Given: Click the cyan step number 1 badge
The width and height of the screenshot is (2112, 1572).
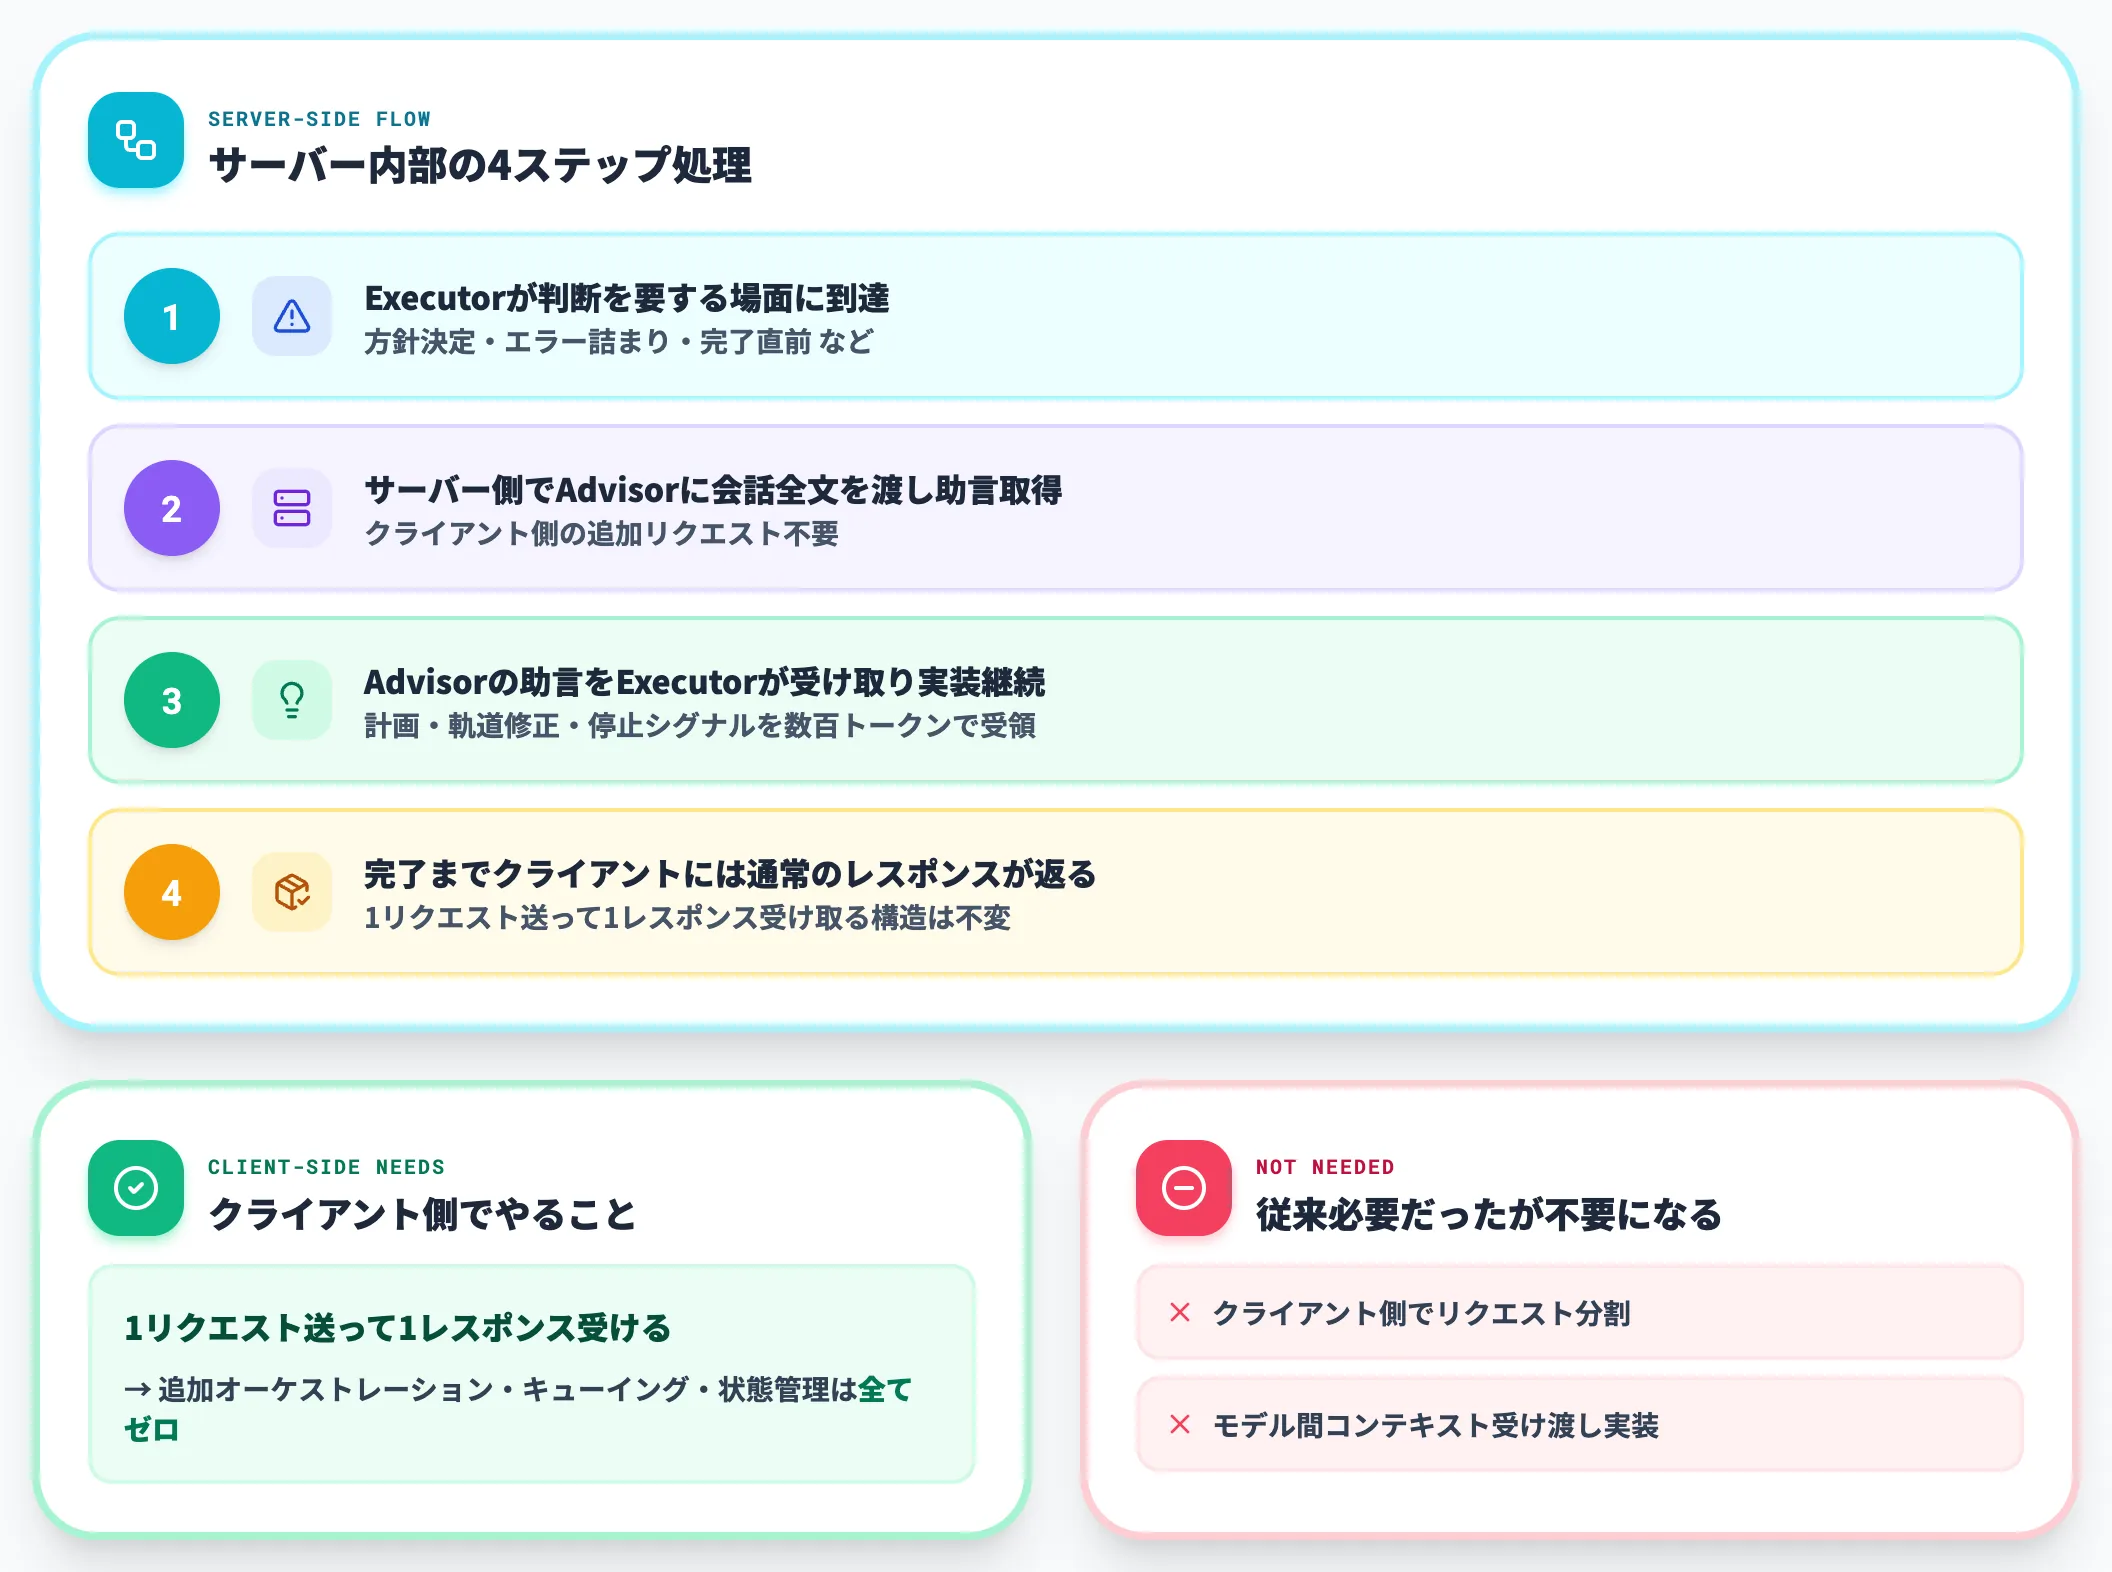Looking at the screenshot, I should pyautogui.click(x=172, y=316).
